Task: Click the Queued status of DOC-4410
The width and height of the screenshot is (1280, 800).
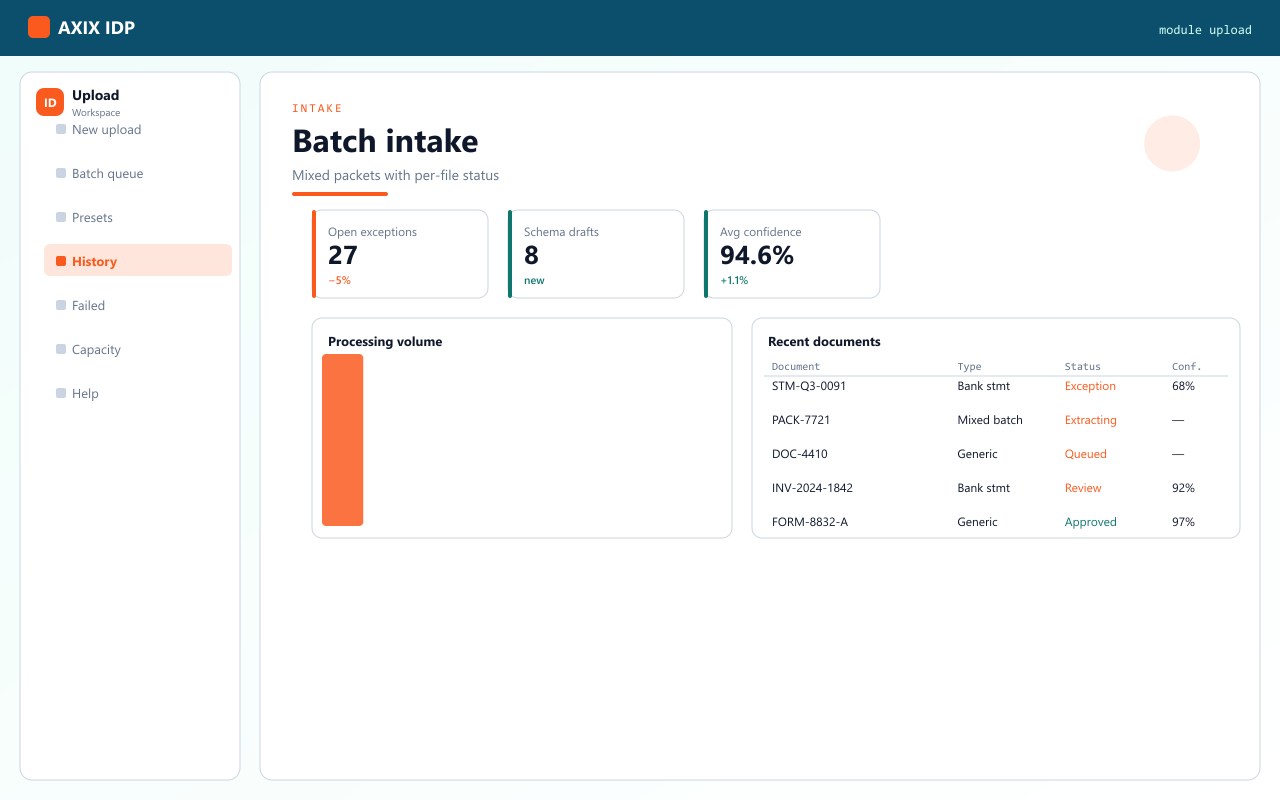Action: coord(1086,454)
